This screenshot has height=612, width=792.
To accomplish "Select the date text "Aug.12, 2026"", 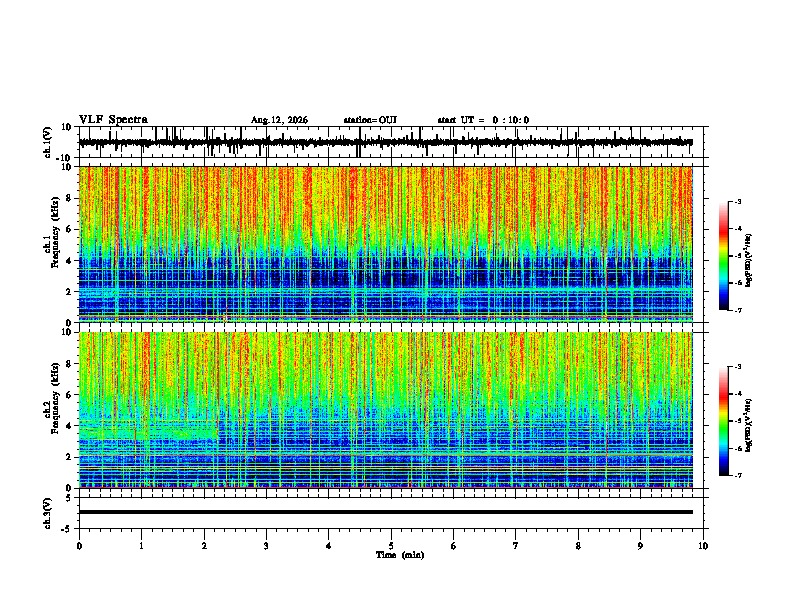I will point(279,120).
